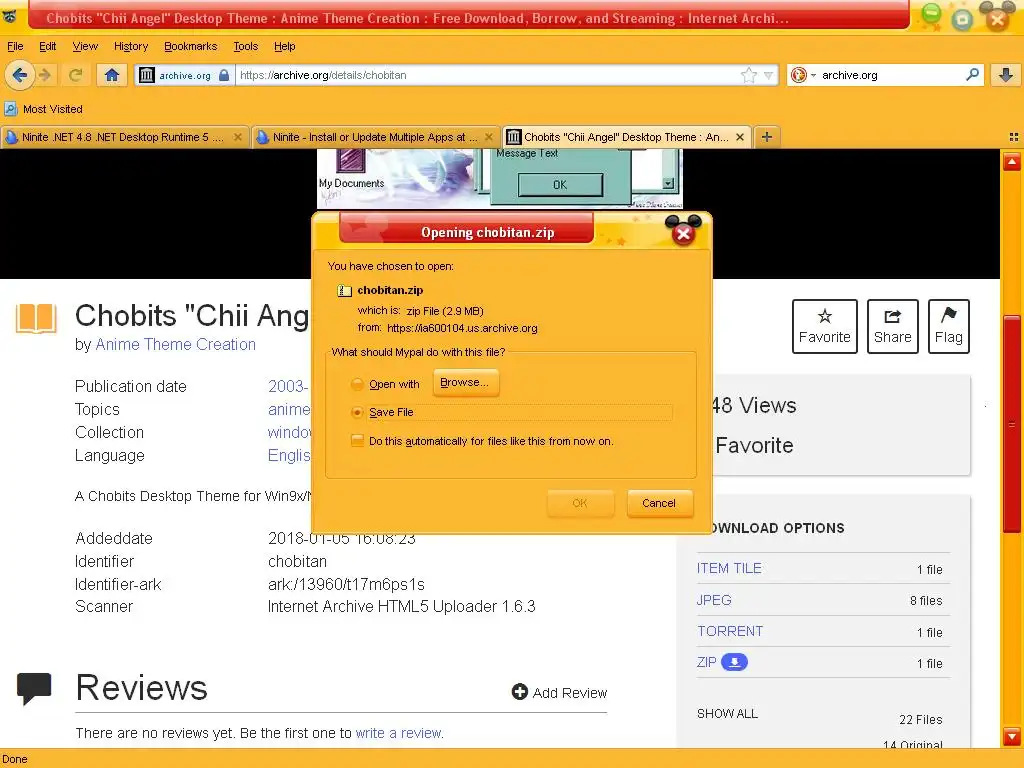Switch to Ninite .NET 4.8 tab

[124, 137]
